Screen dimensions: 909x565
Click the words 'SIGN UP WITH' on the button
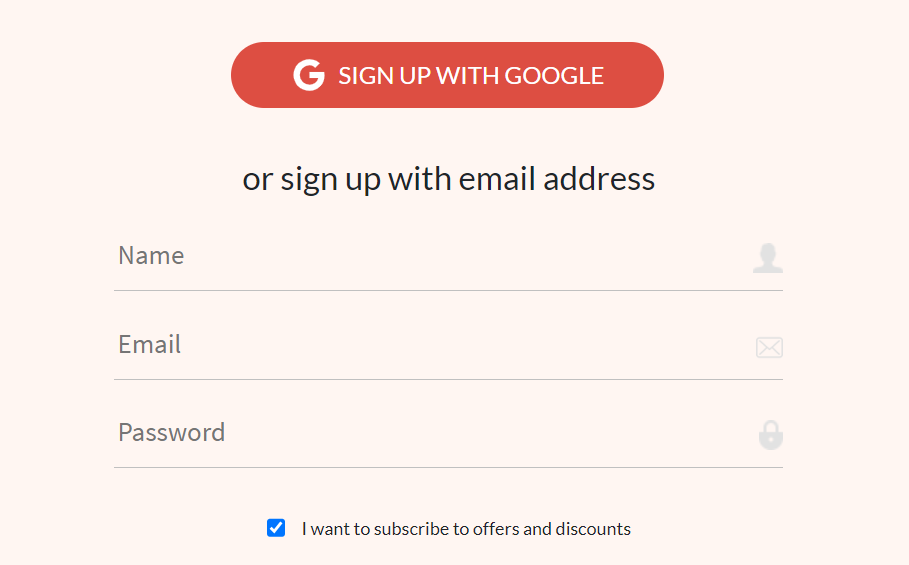[419, 76]
